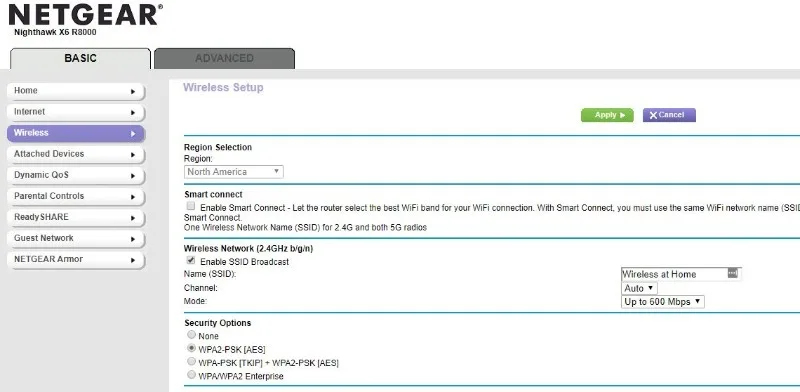Enable Smart Connect checkbox
This screenshot has width=800, height=392.
pos(191,206)
